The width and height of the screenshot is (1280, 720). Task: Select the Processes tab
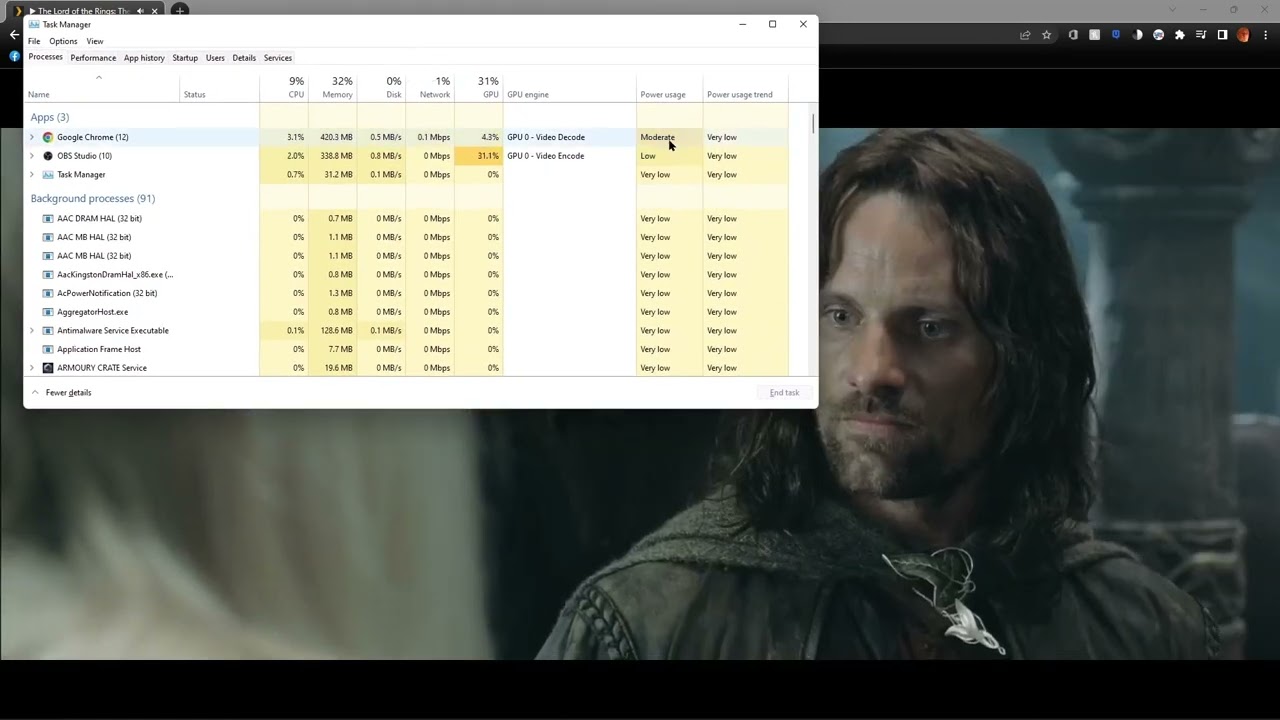click(x=45, y=57)
